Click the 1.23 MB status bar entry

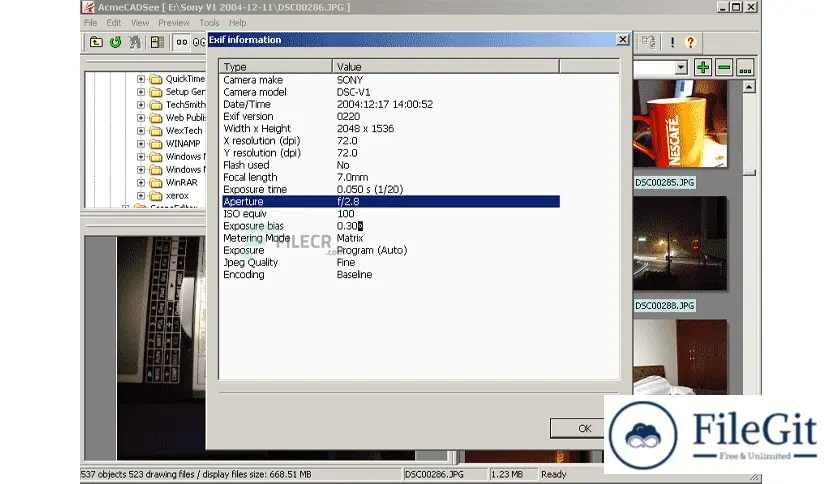(x=512, y=474)
